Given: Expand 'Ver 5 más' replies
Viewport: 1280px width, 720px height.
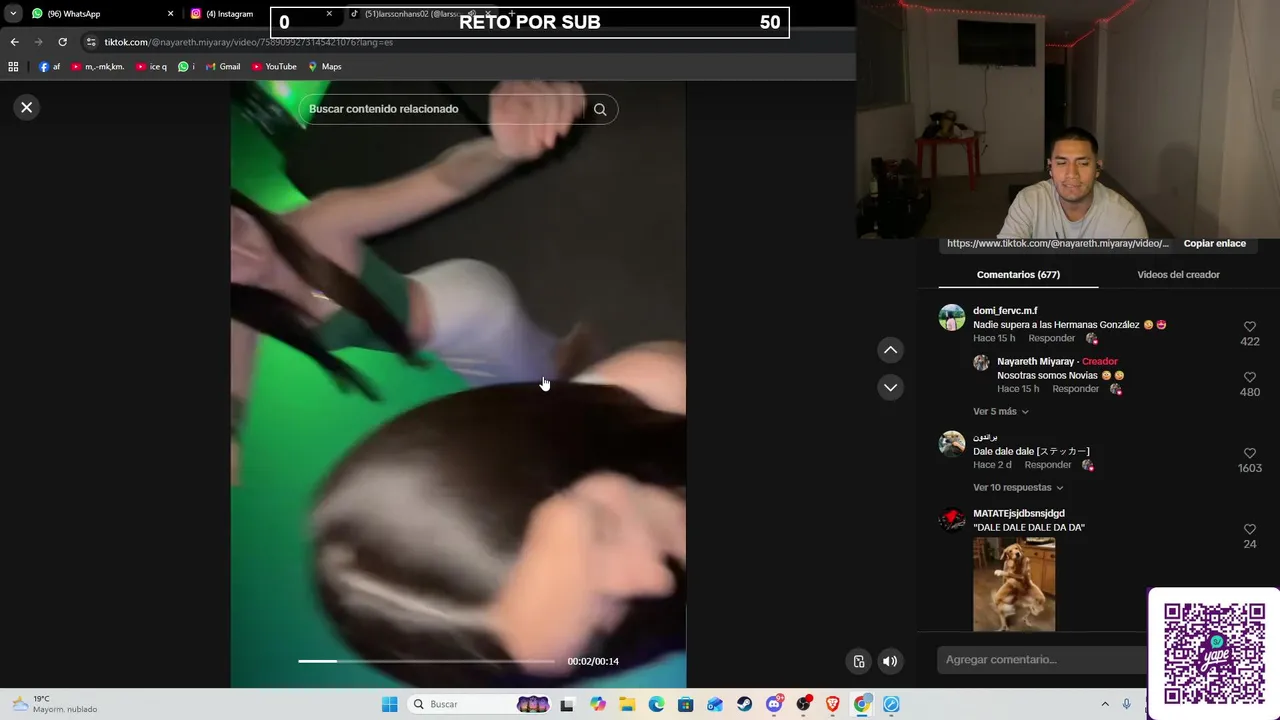Looking at the screenshot, I should (x=1001, y=412).
